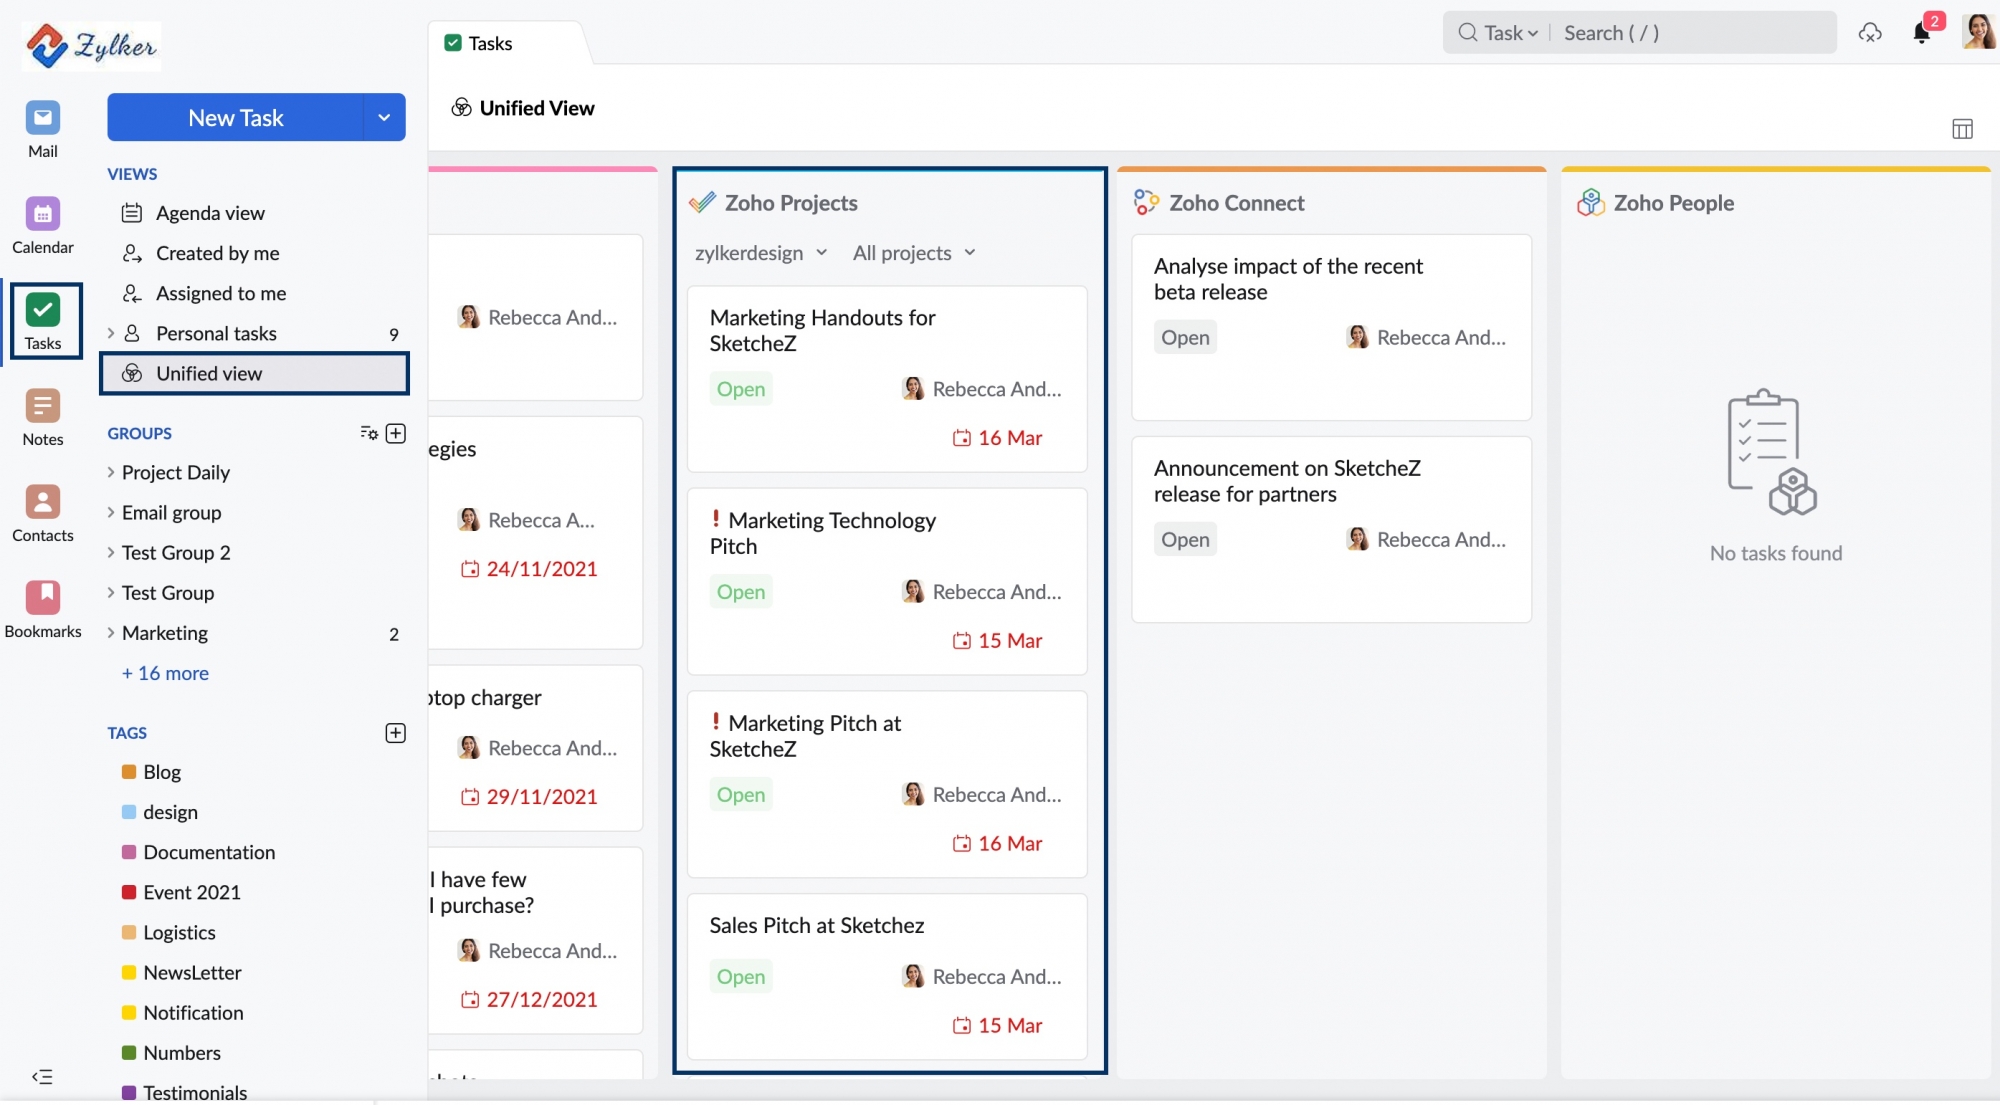The height and width of the screenshot is (1105, 2000).
Task: Open the zylkerdesign portal dropdown
Action: click(761, 253)
